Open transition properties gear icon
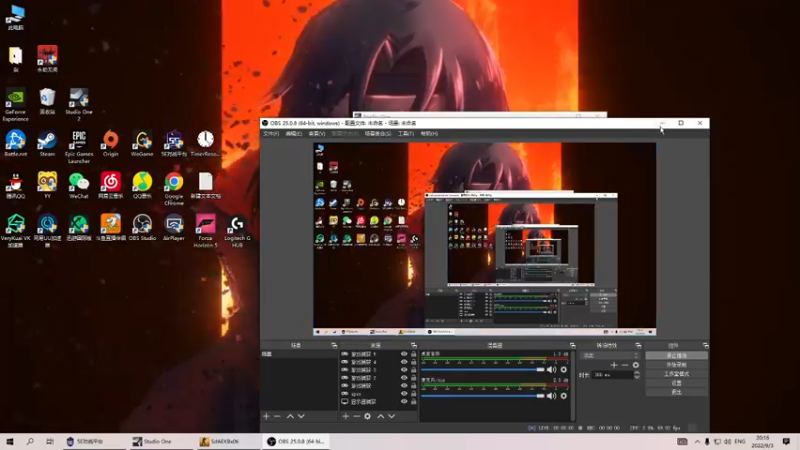 coord(636,365)
